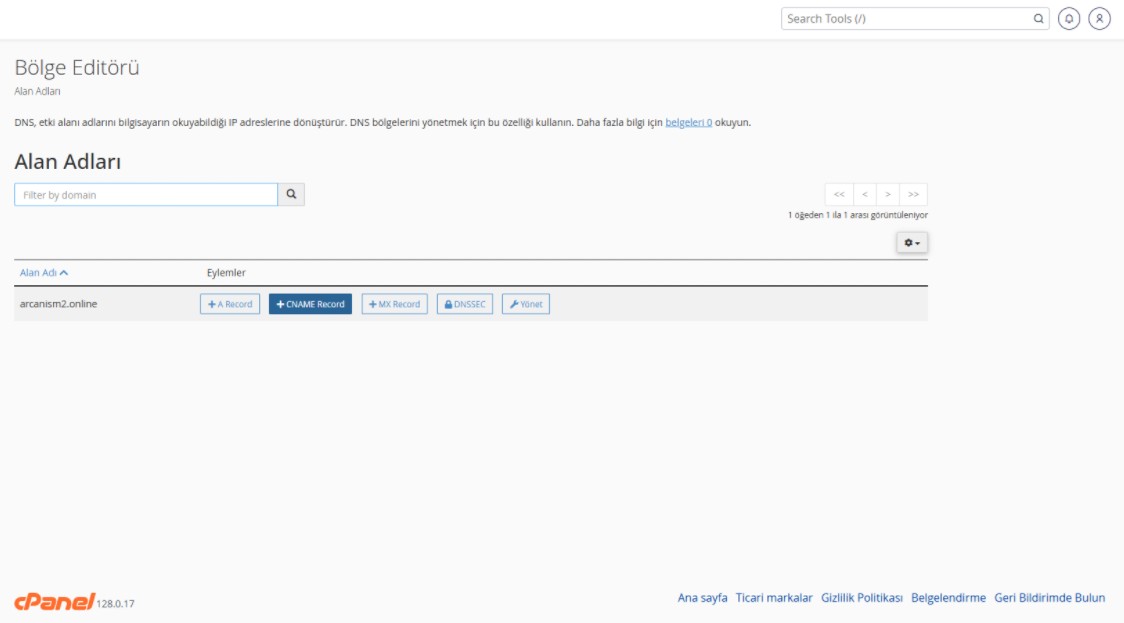Add an MX Record for the domain
1124x623 pixels.
click(x=394, y=304)
